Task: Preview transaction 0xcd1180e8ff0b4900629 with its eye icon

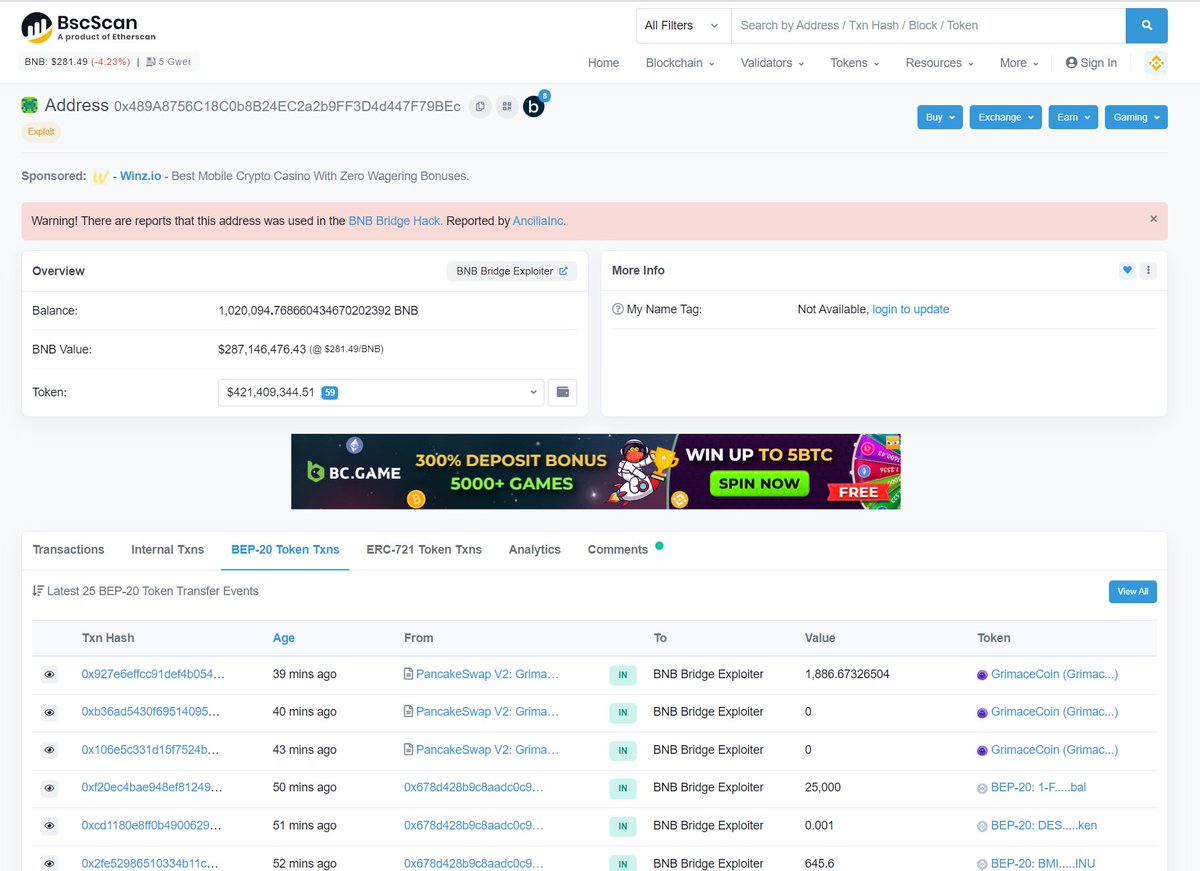Action: [x=49, y=826]
